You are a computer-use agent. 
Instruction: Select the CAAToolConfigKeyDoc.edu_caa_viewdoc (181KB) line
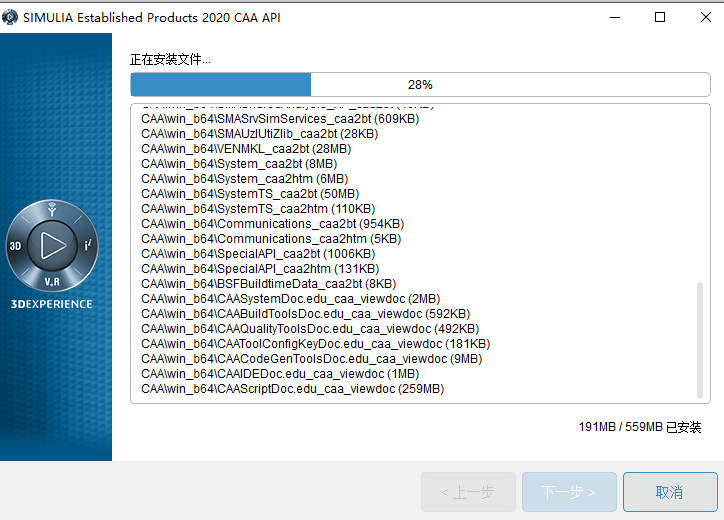pyautogui.click(x=315, y=344)
